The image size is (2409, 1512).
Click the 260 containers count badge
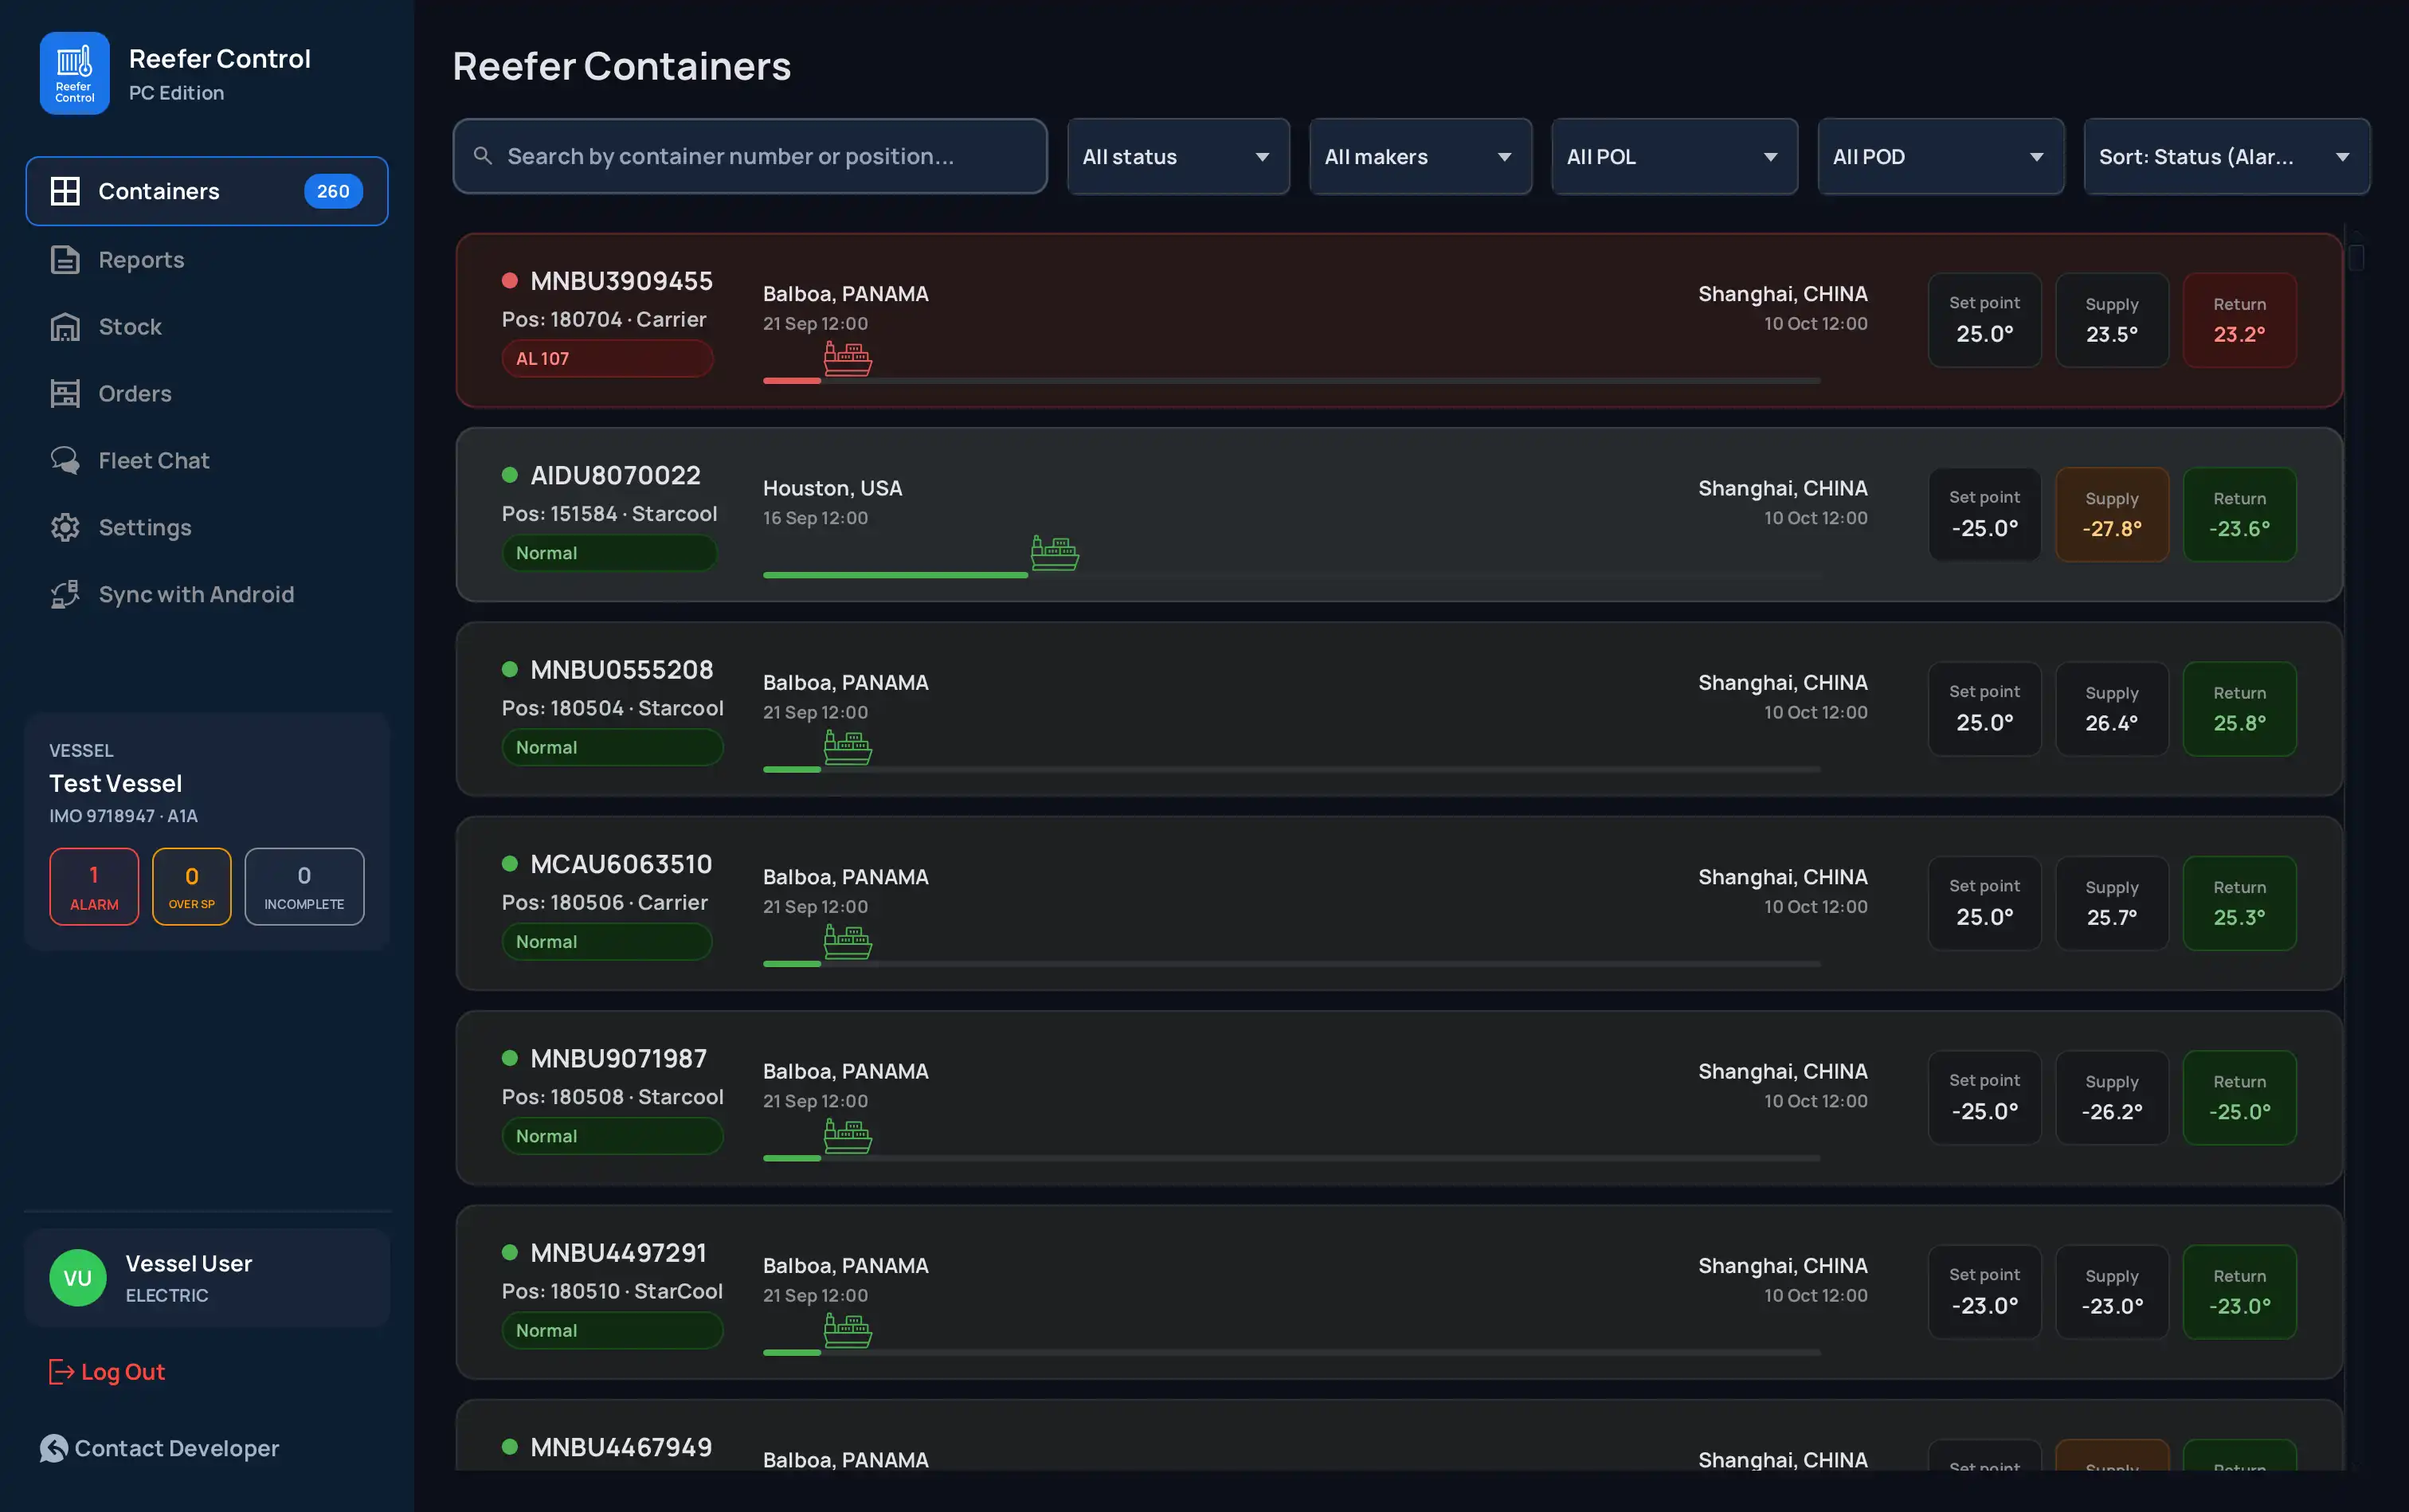(333, 191)
